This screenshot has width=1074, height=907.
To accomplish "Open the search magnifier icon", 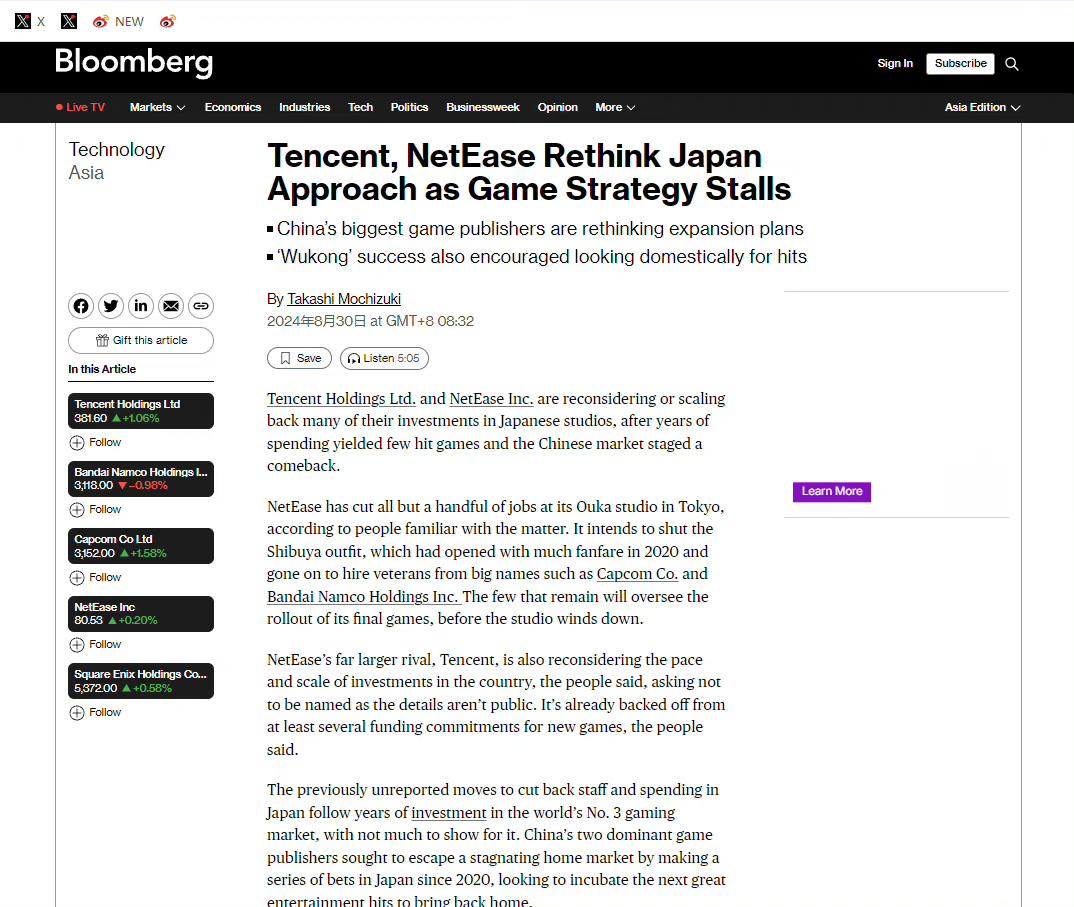I will click(x=1012, y=64).
